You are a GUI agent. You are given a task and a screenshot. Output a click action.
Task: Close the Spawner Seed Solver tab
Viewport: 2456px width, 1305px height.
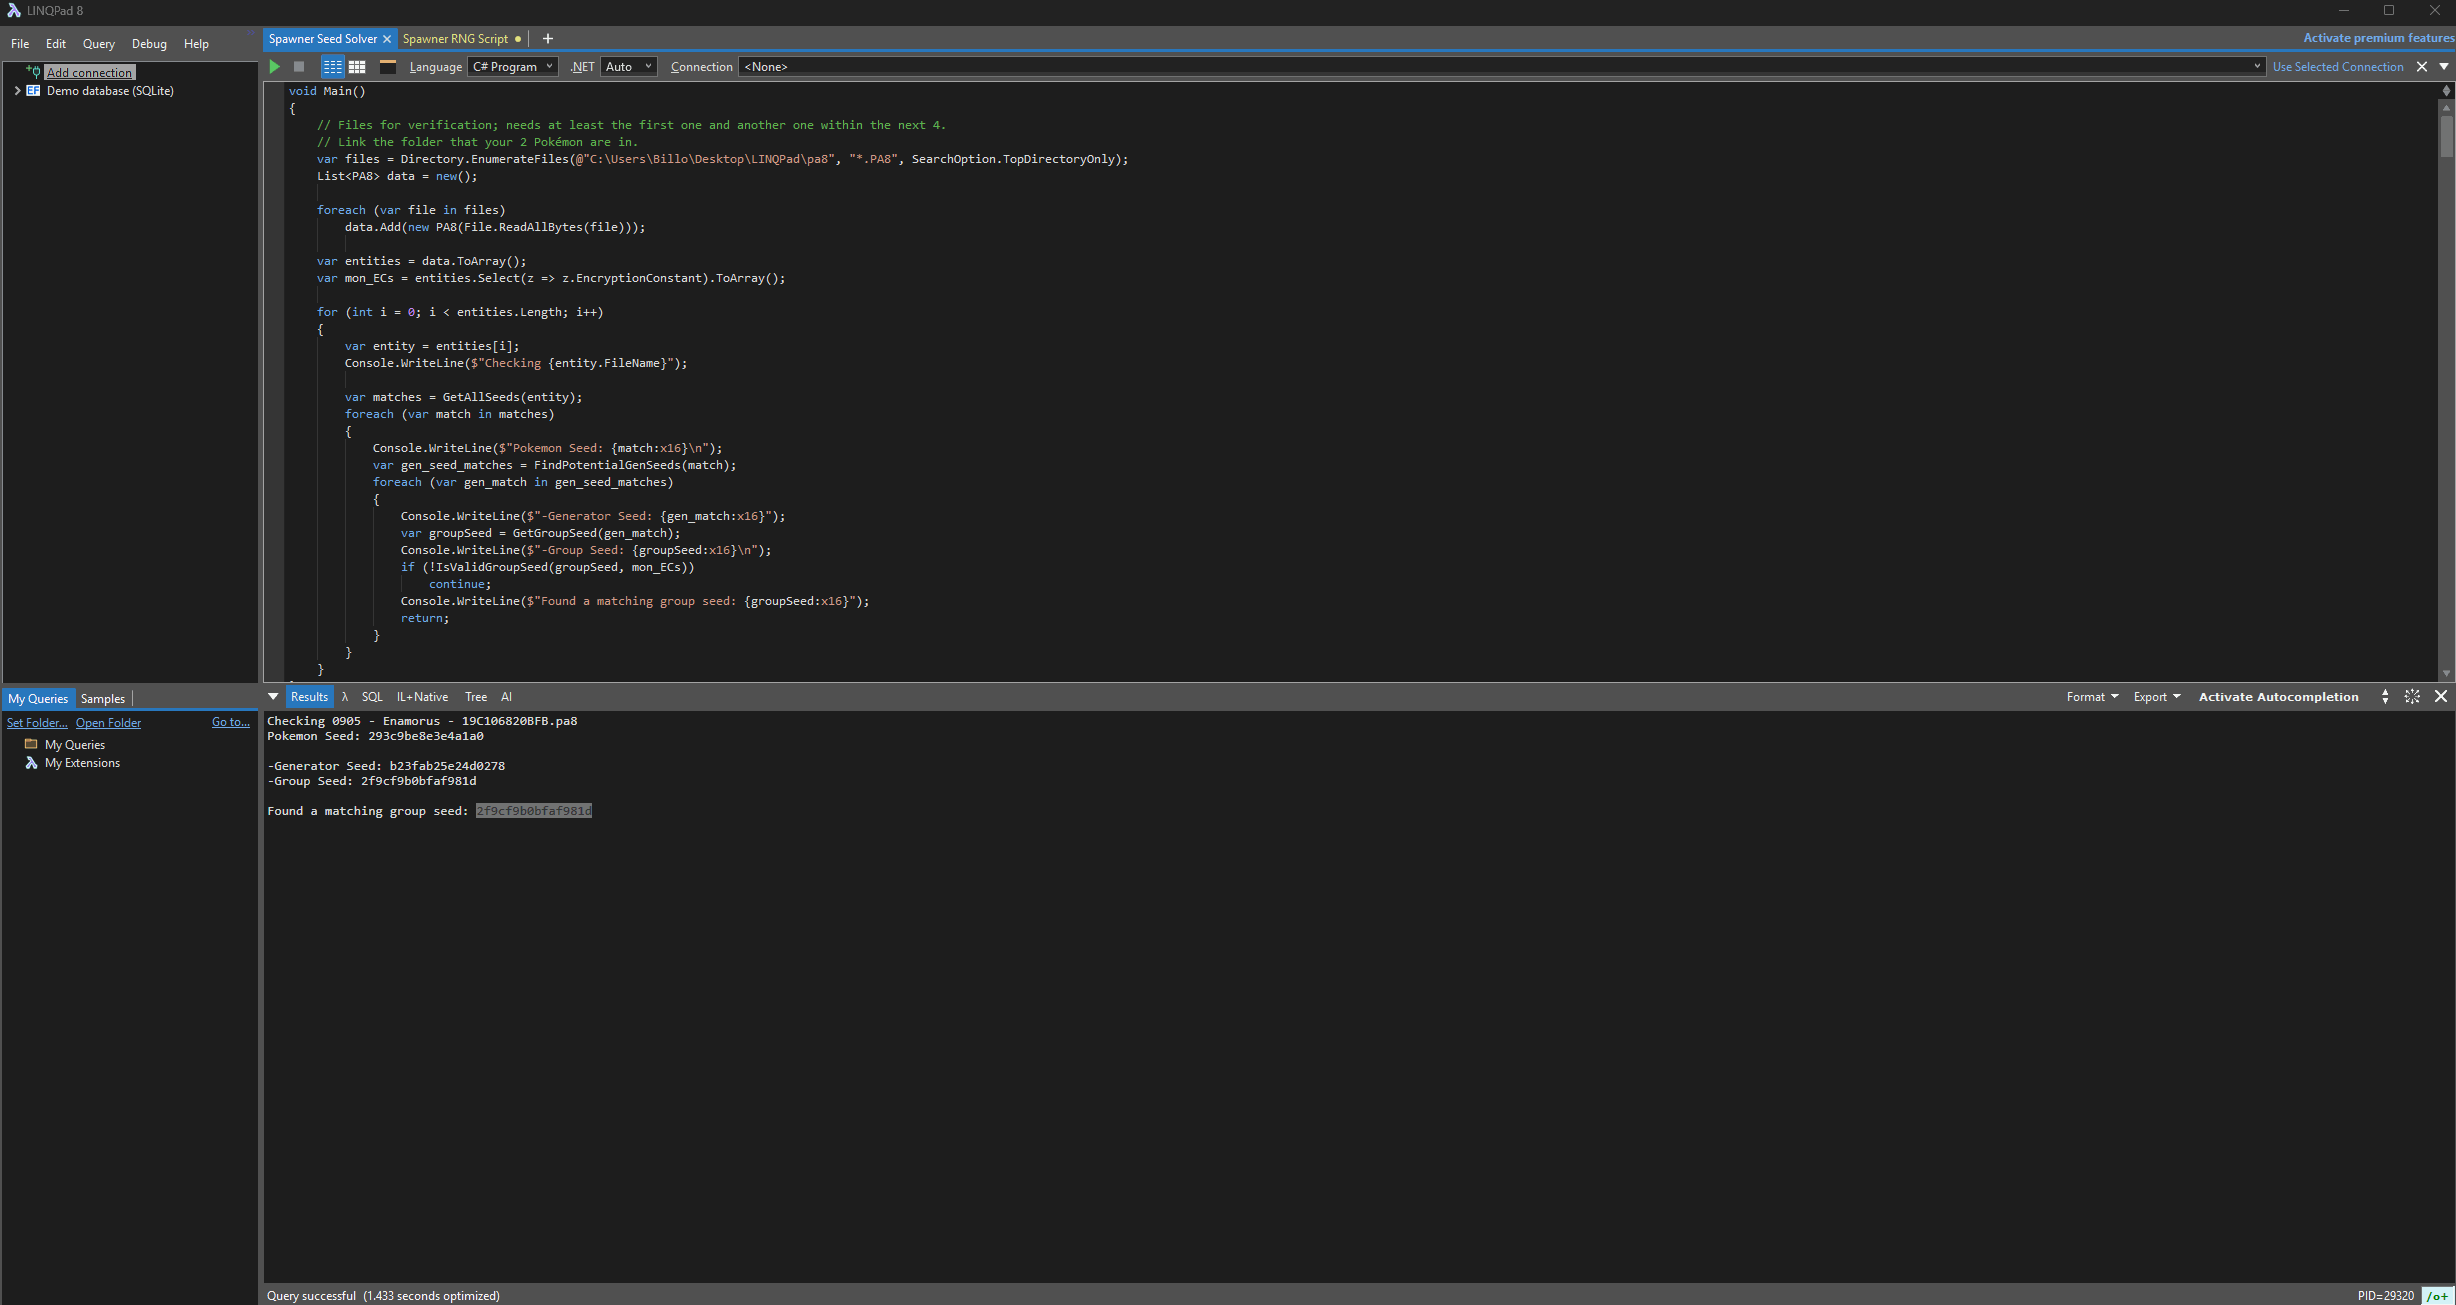click(x=387, y=39)
